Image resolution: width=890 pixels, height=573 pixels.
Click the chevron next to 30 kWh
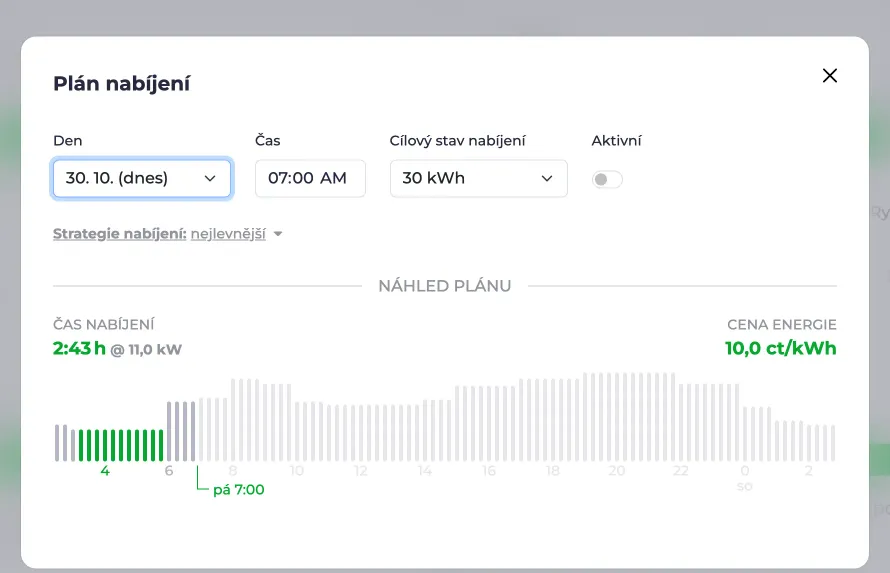tap(547, 178)
